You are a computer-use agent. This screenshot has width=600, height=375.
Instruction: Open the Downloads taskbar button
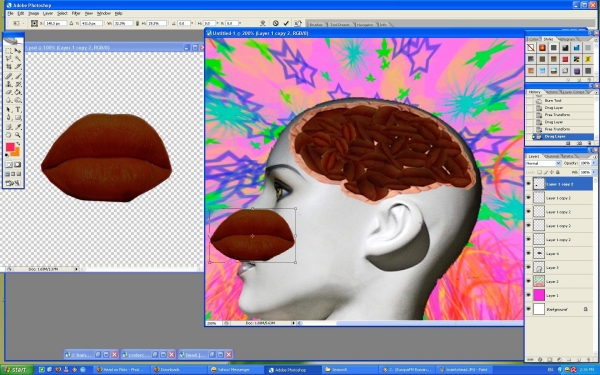point(178,370)
